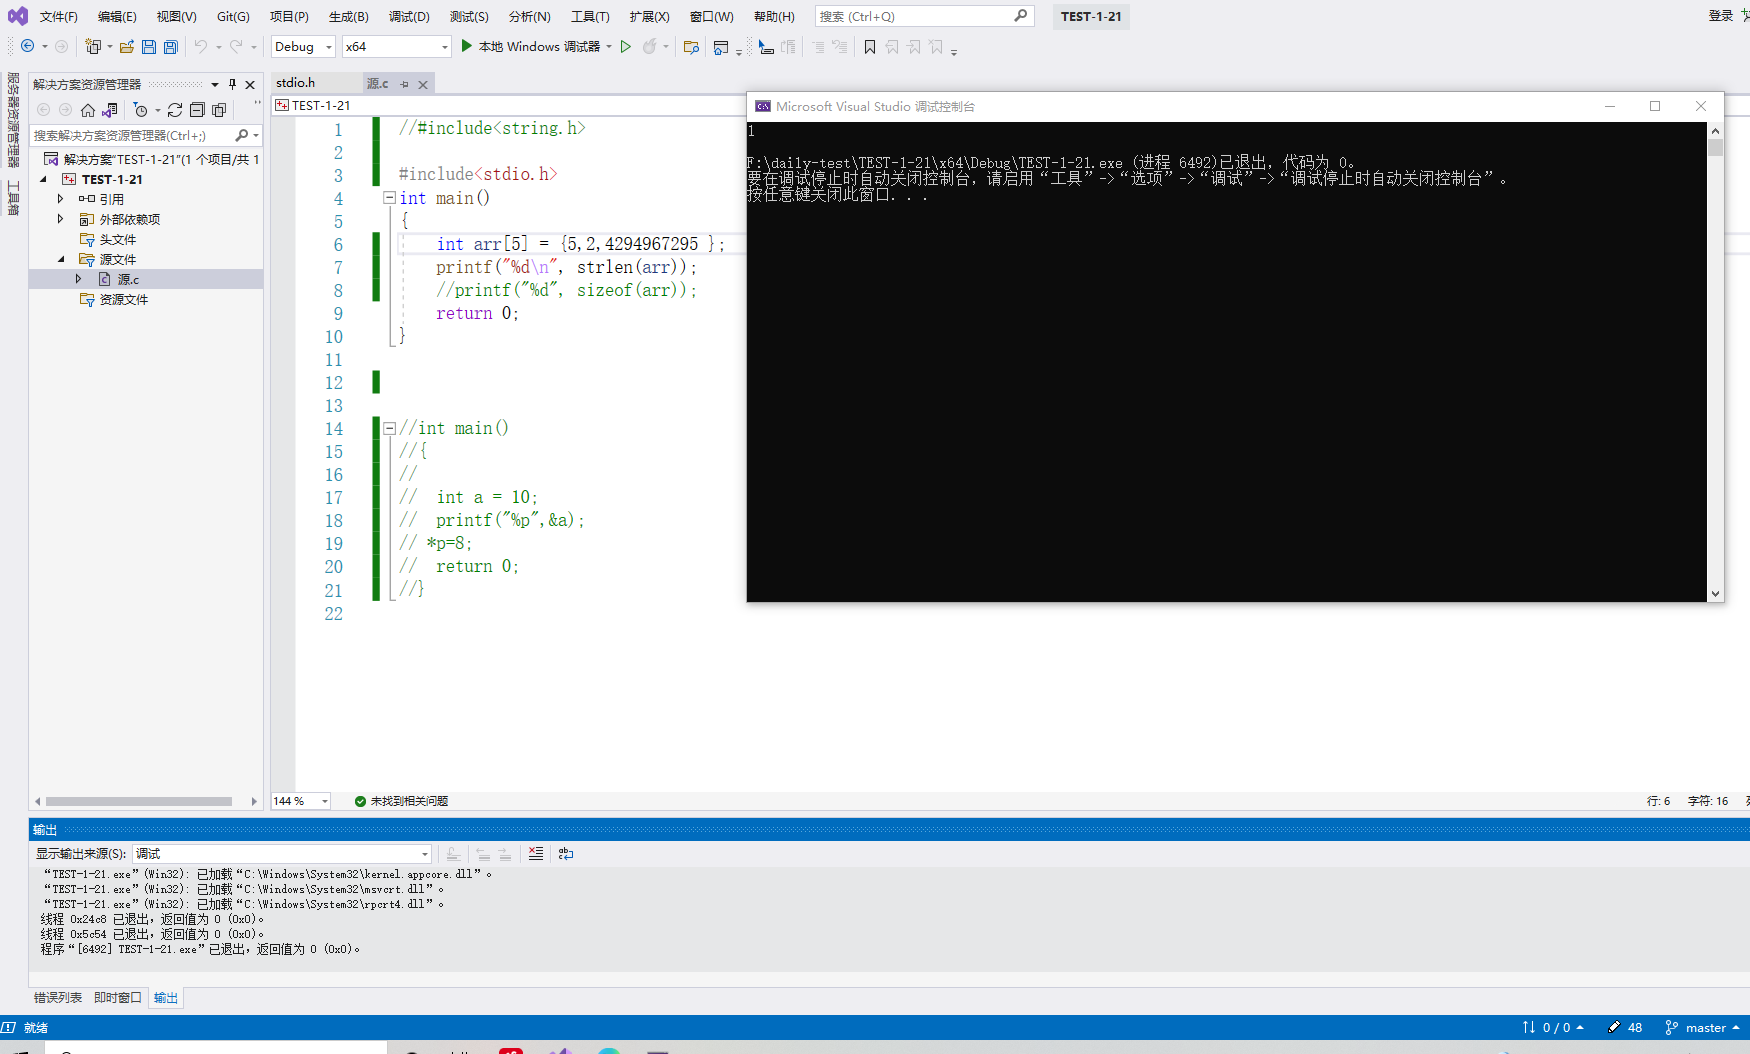Viewport: 1750px width, 1054px height.
Task: Click the collapse all icon in Solution Explorer
Action: point(197,110)
